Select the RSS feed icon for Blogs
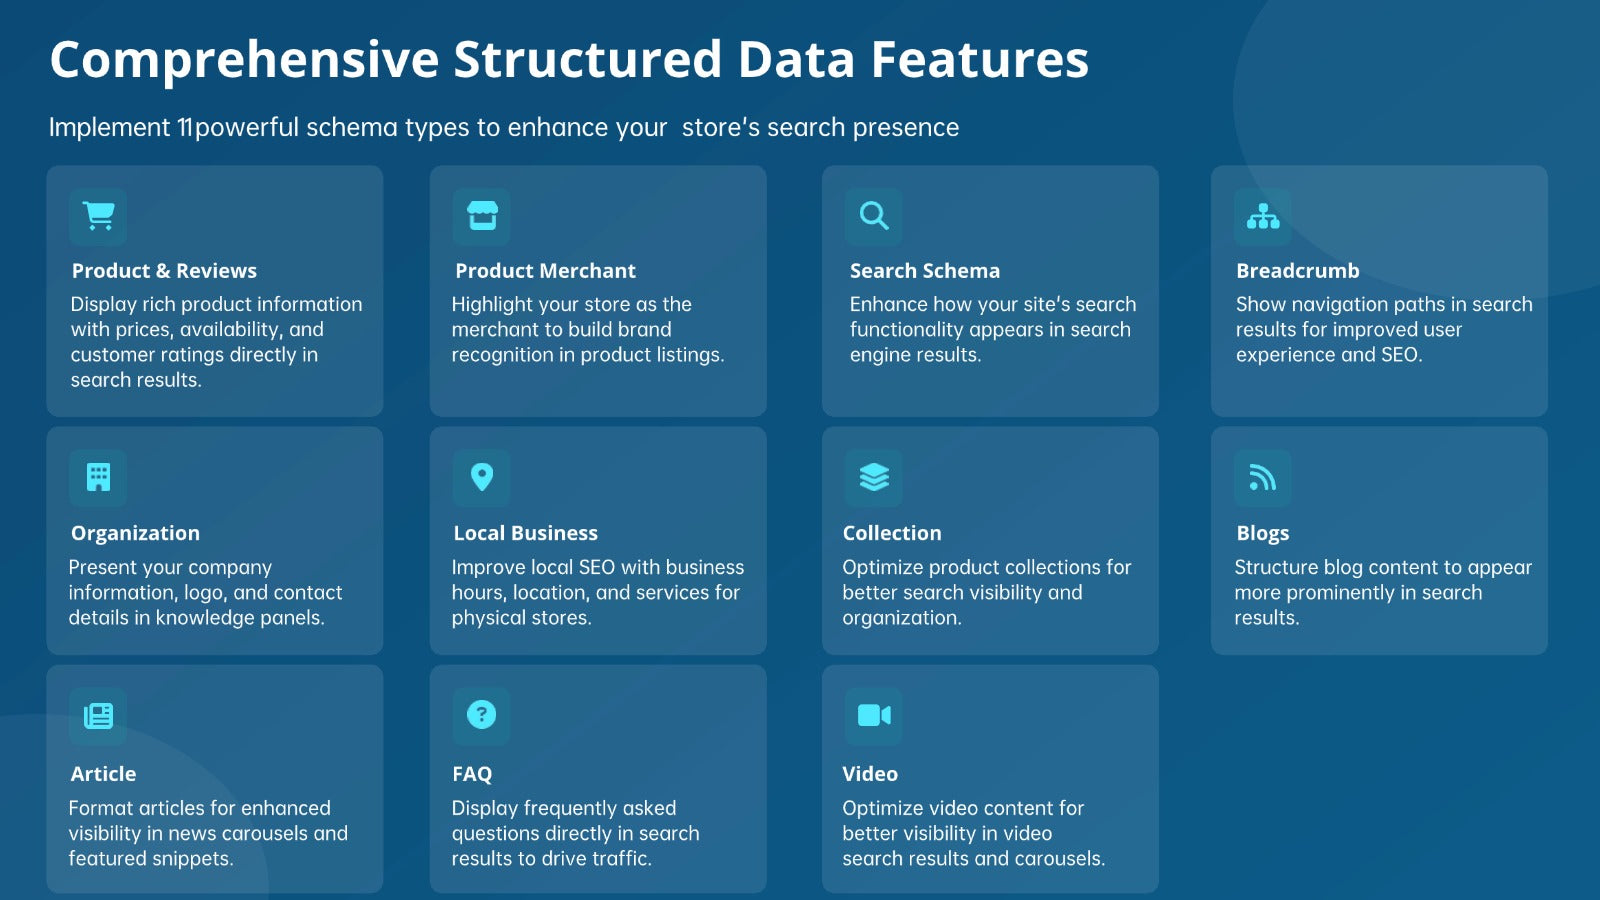1600x900 pixels. pyautogui.click(x=1262, y=477)
